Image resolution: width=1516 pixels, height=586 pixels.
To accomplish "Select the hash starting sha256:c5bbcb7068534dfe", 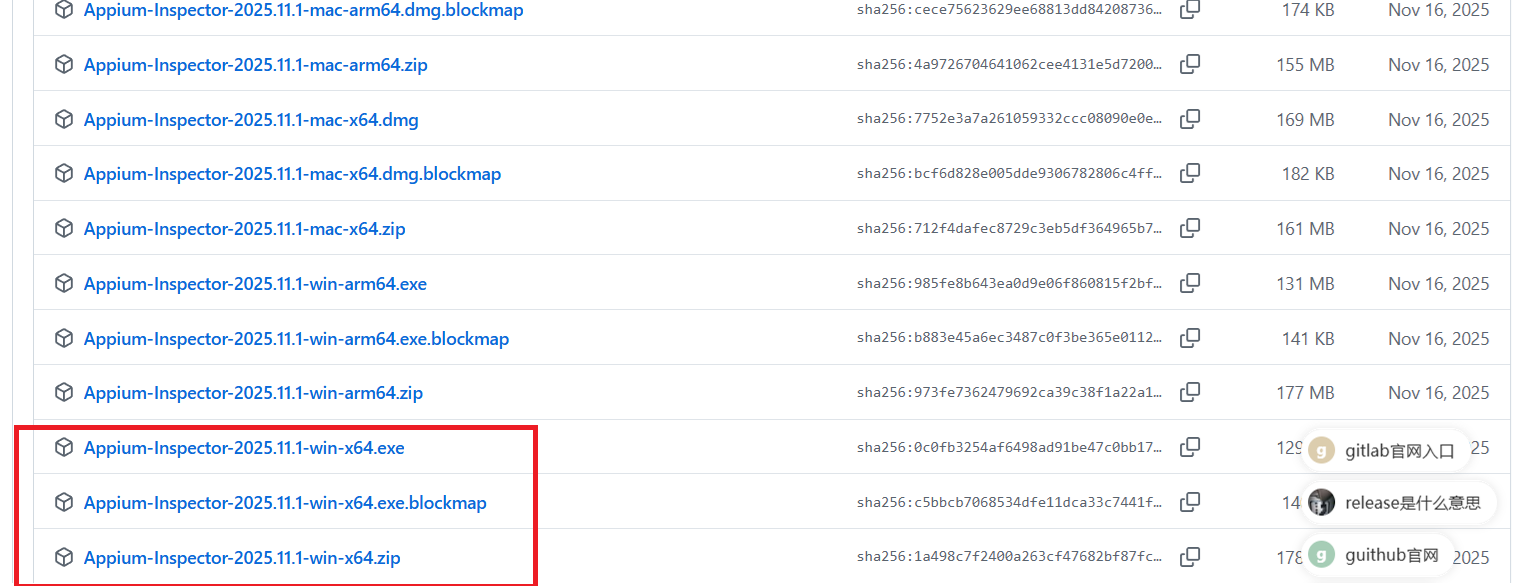I will (1010, 502).
